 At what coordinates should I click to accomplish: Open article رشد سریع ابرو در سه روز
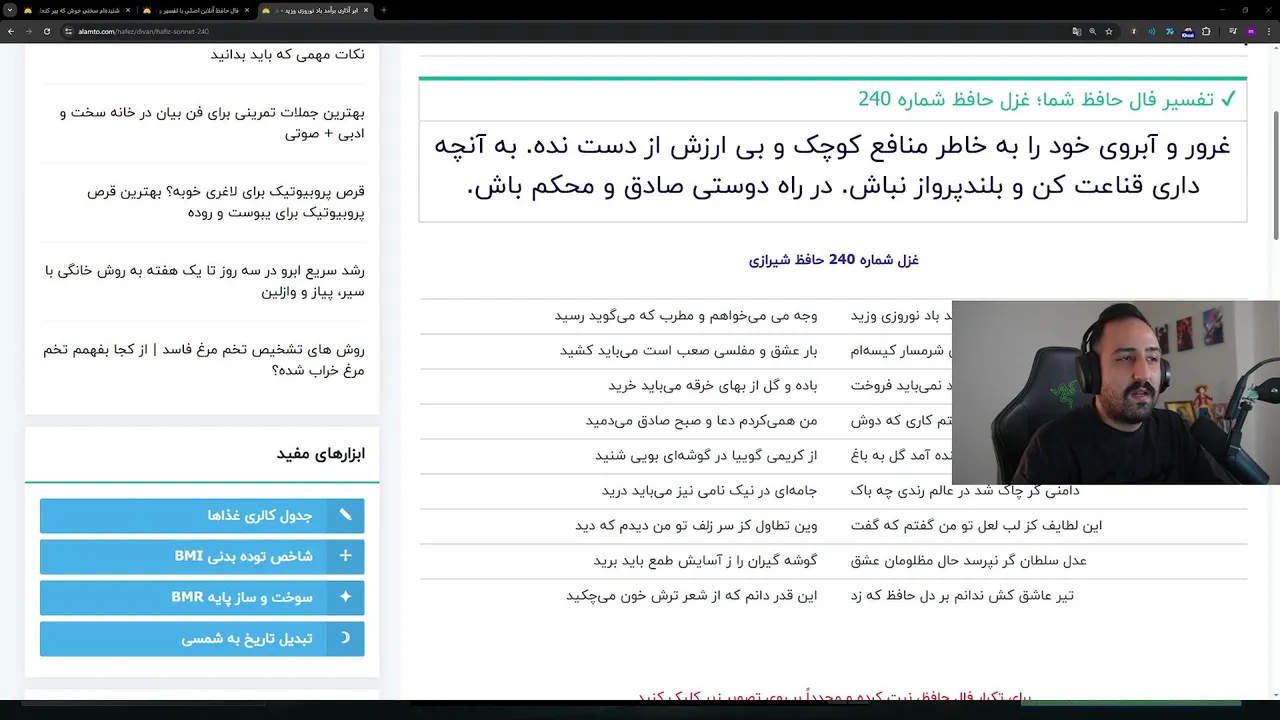204,281
